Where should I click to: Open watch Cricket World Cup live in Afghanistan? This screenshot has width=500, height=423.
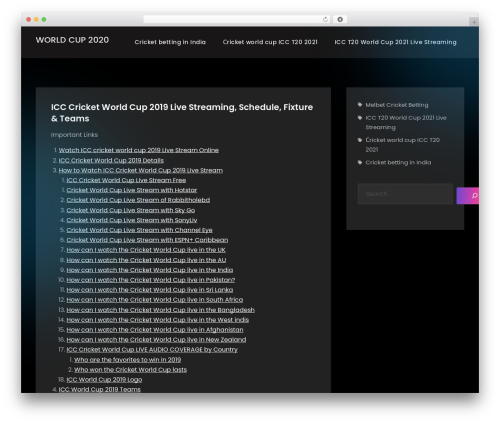[155, 330]
